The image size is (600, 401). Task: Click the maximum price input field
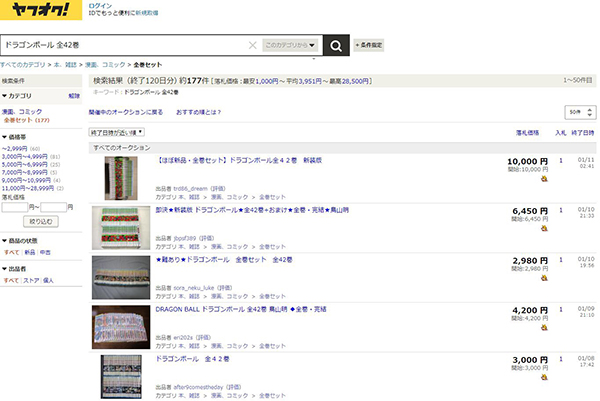54,207
